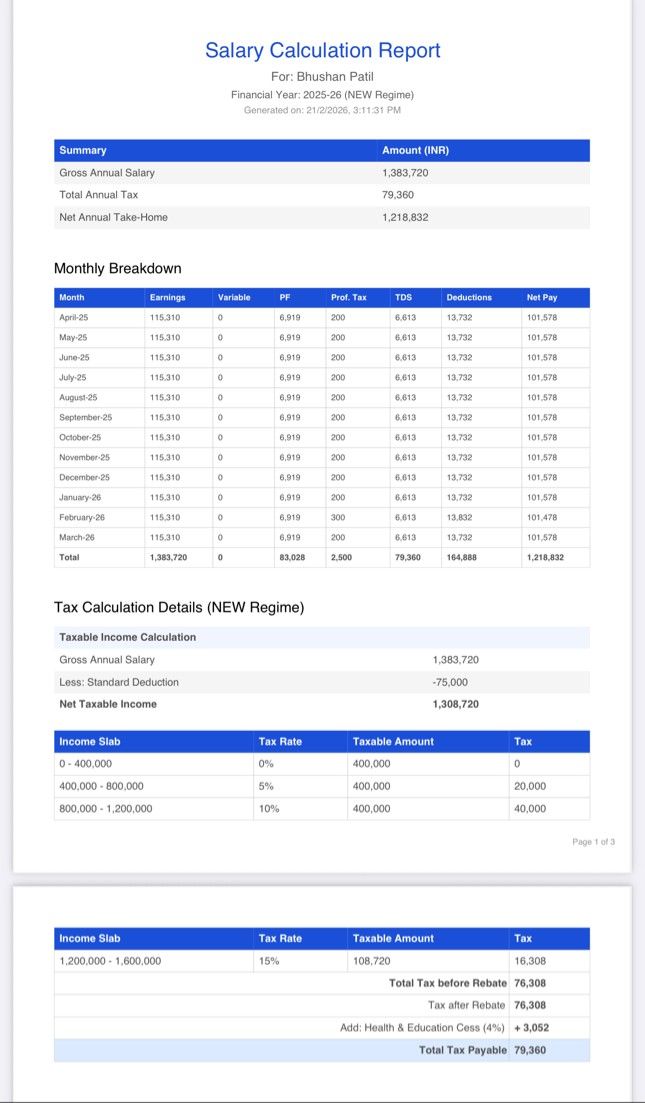Viewport: 645px width, 1103px height.
Task: Select the Net Taxable Income value 1,308,720
Action: (456, 704)
